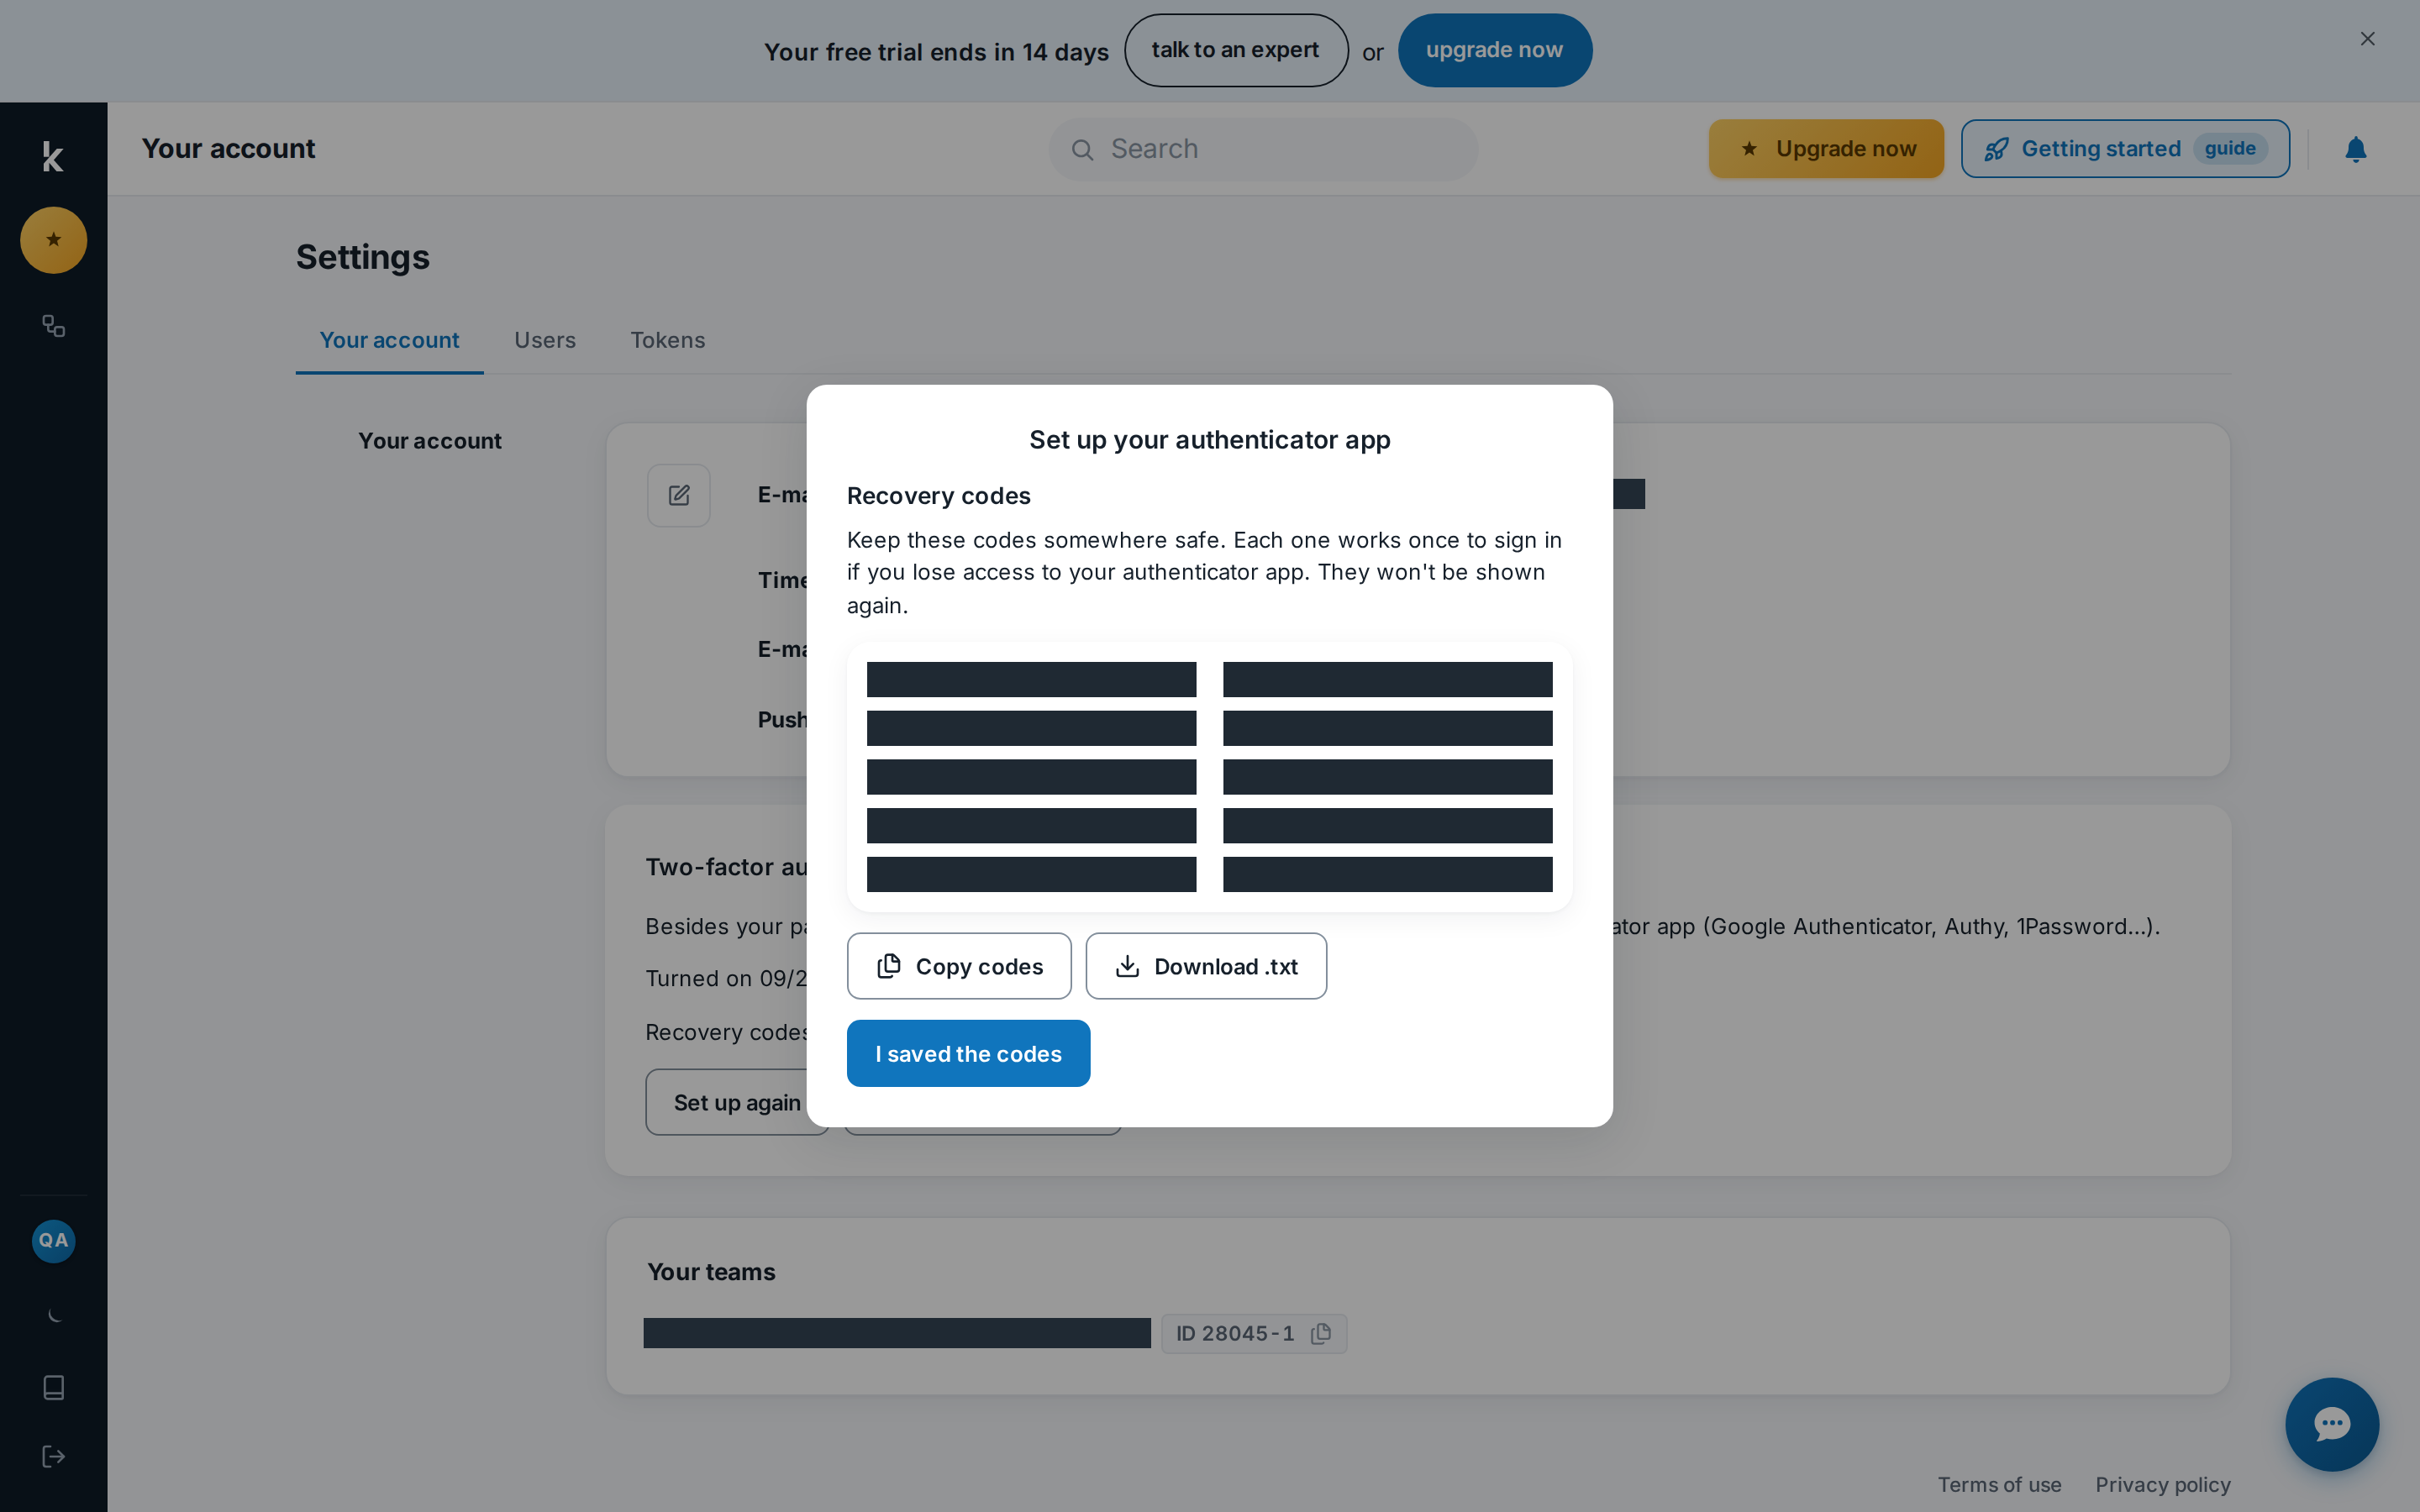Click upgrade now in the banner
Viewport: 2420px width, 1512px height.
pyautogui.click(x=1494, y=50)
